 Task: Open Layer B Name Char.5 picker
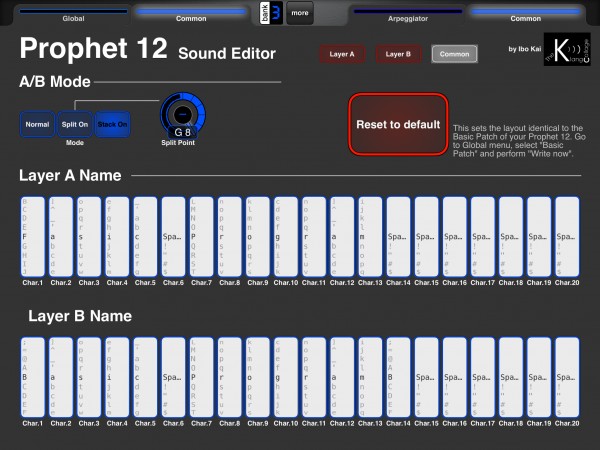[145, 377]
